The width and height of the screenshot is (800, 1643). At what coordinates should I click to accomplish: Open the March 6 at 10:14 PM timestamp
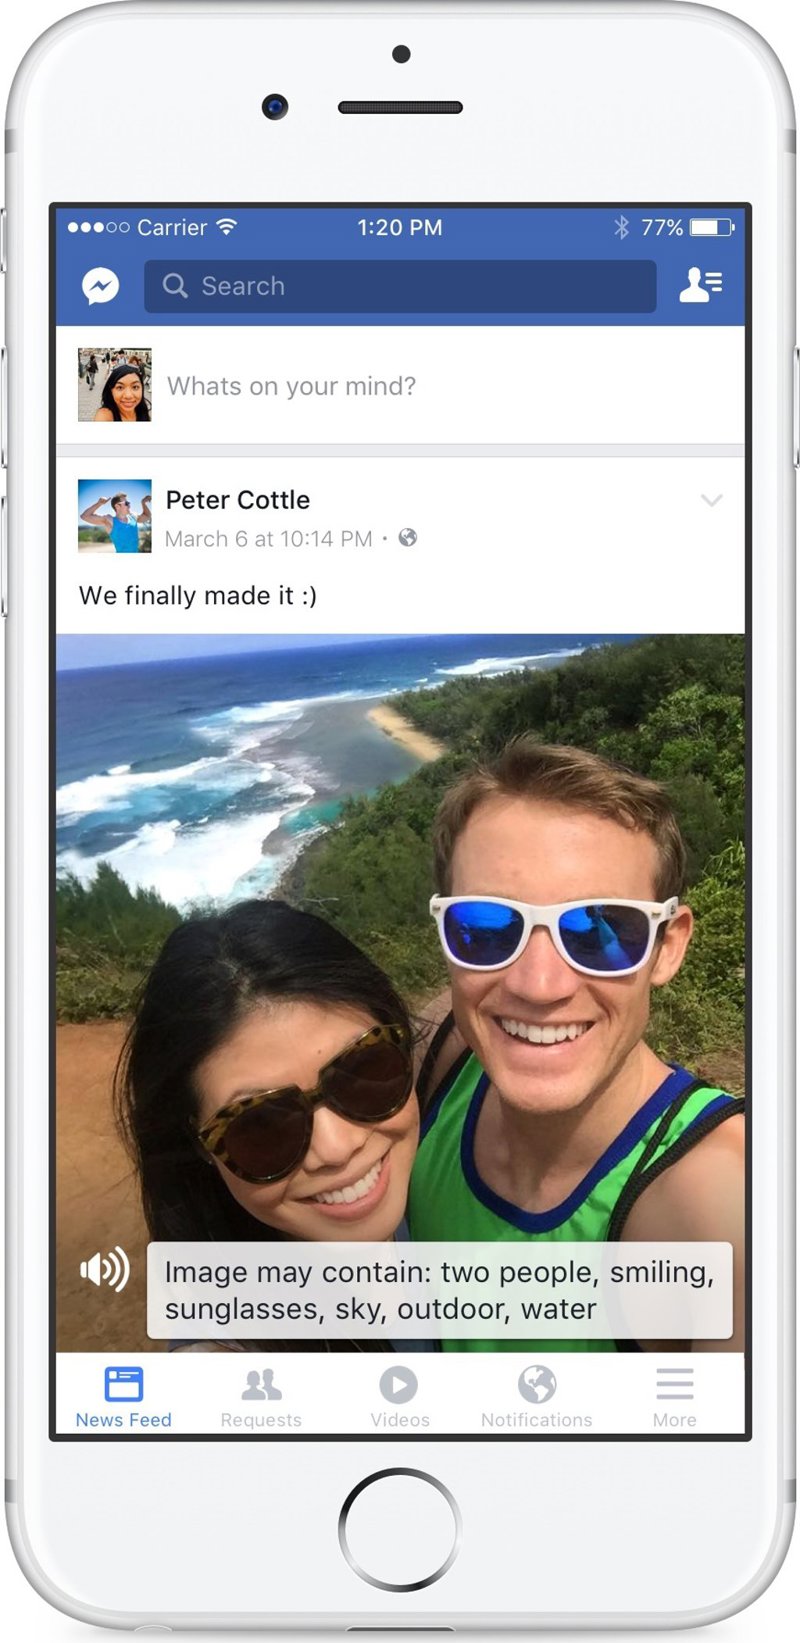tap(268, 539)
